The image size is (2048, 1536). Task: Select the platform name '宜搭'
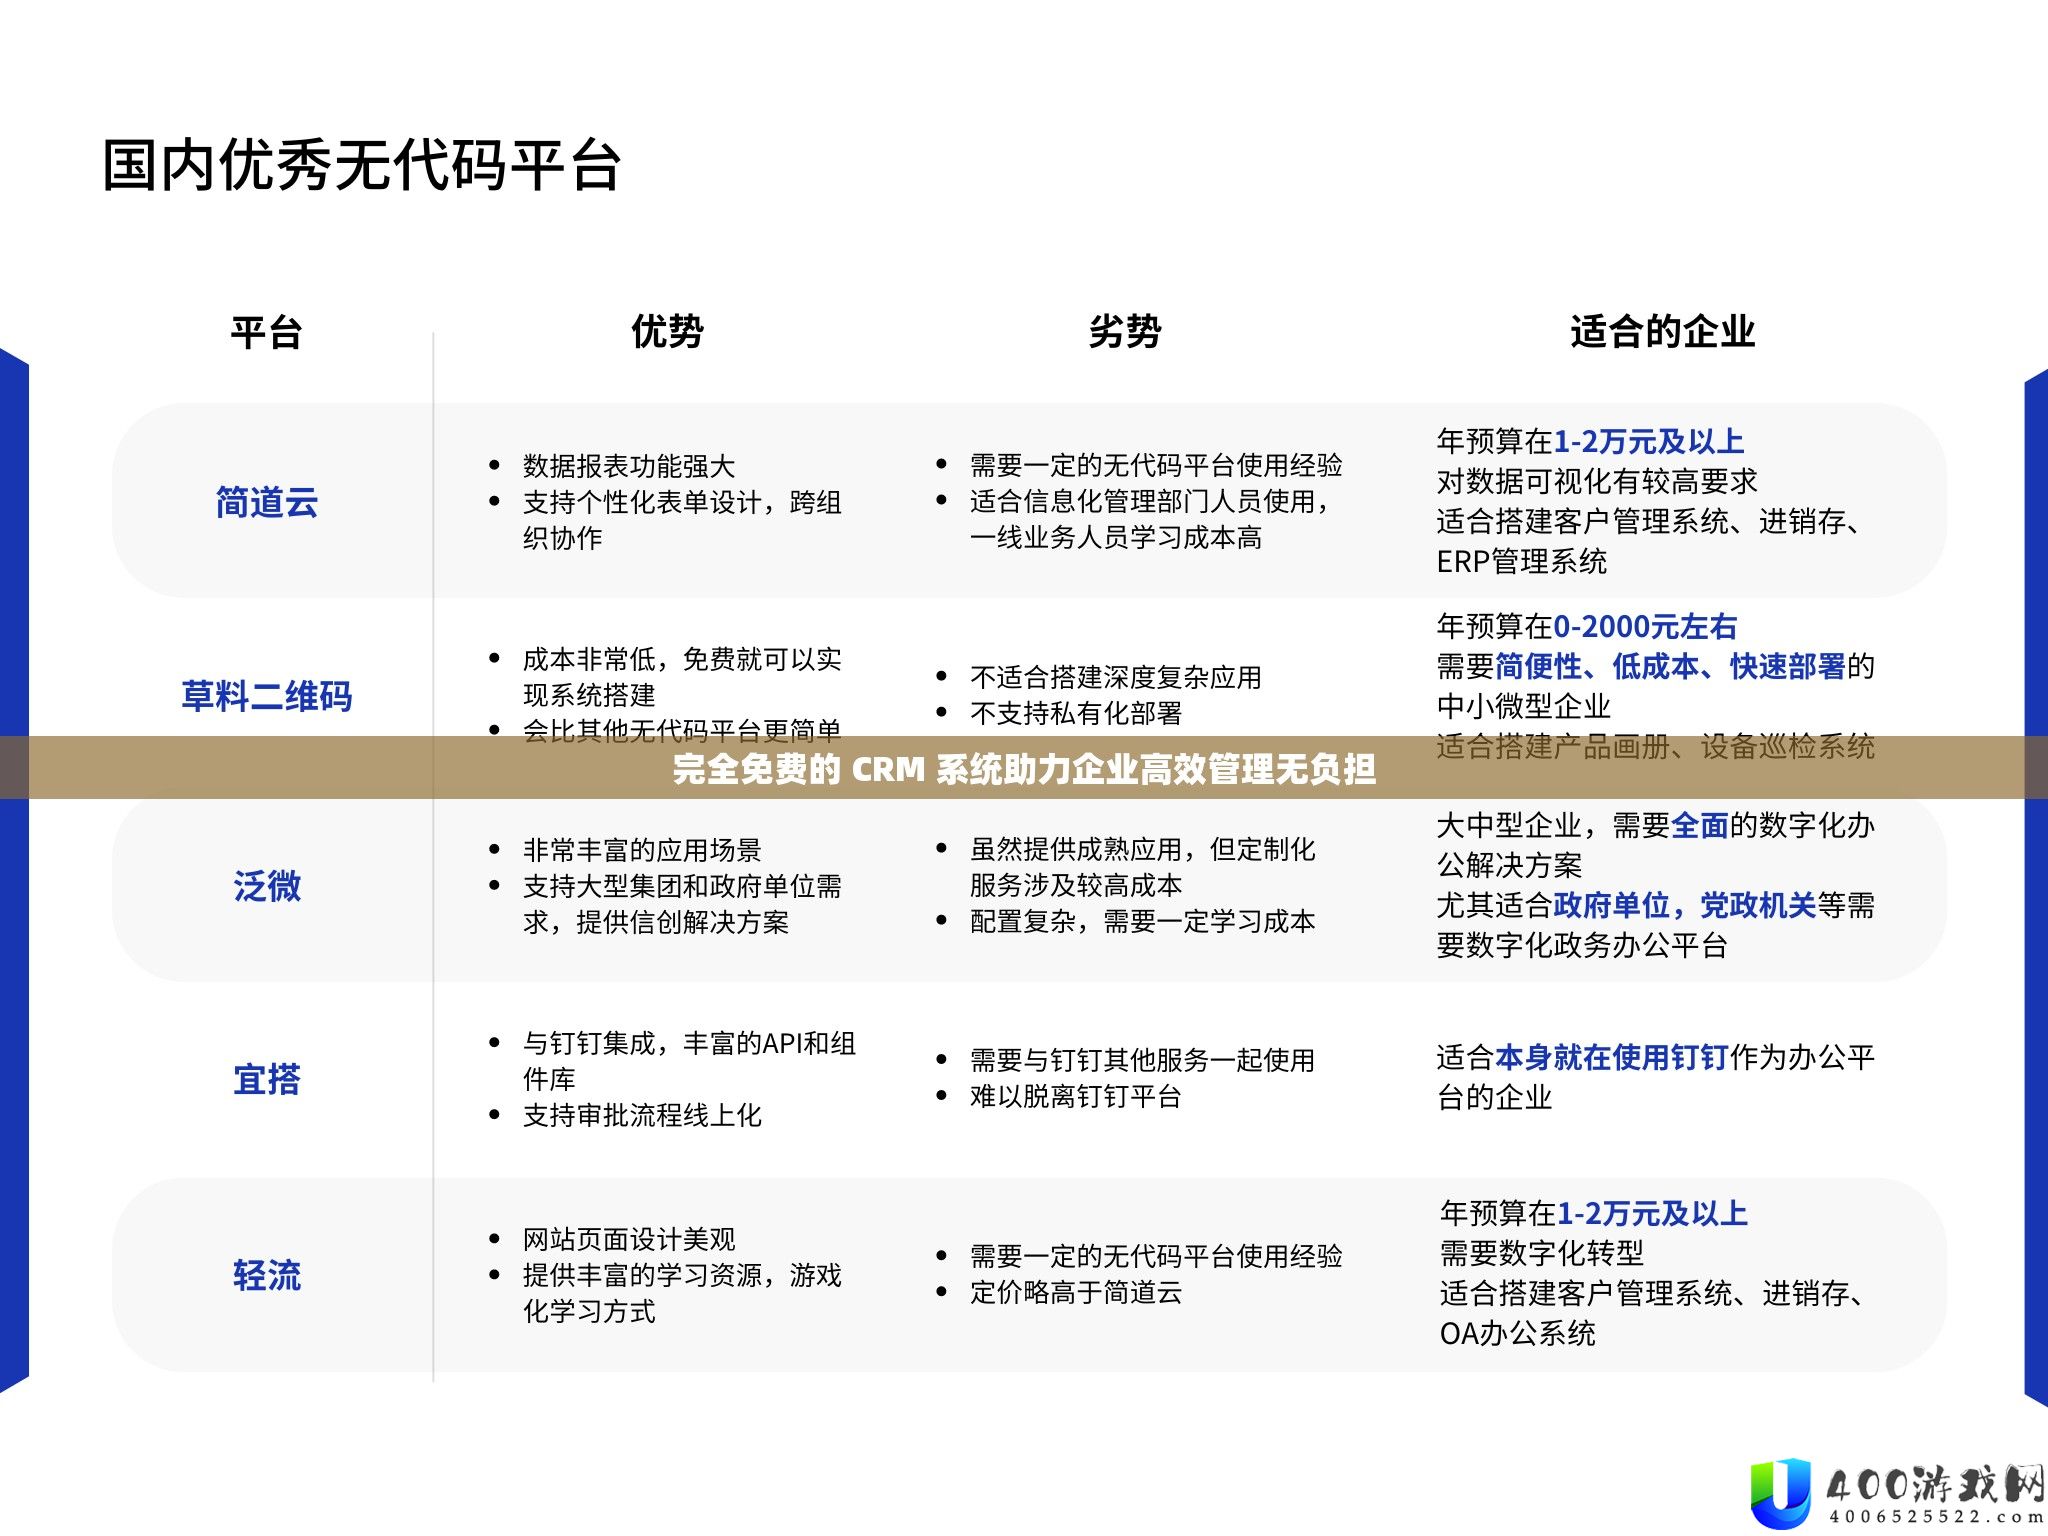267,1079
